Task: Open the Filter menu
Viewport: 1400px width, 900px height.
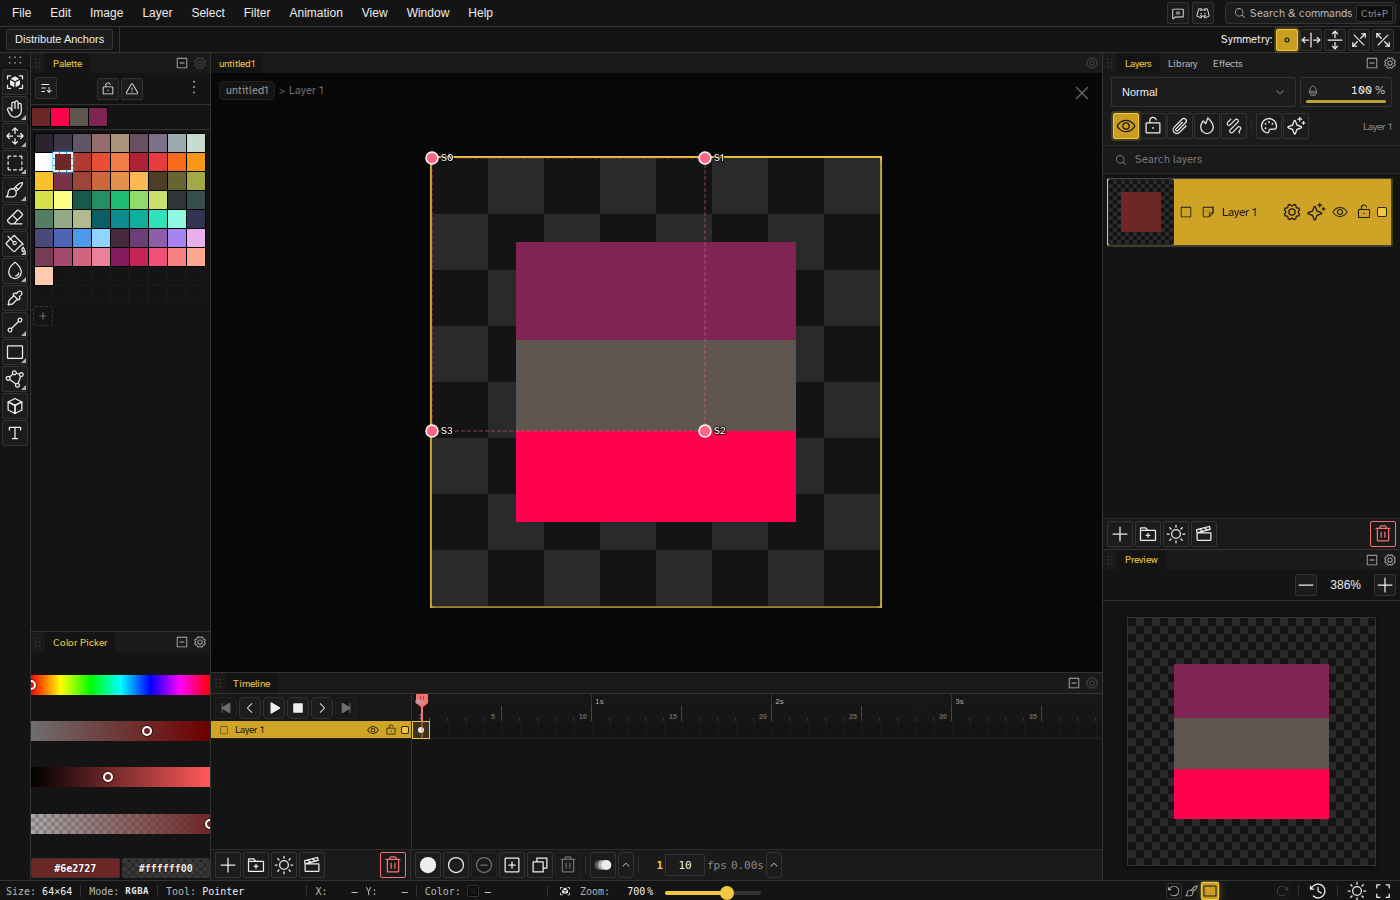Action: [257, 13]
